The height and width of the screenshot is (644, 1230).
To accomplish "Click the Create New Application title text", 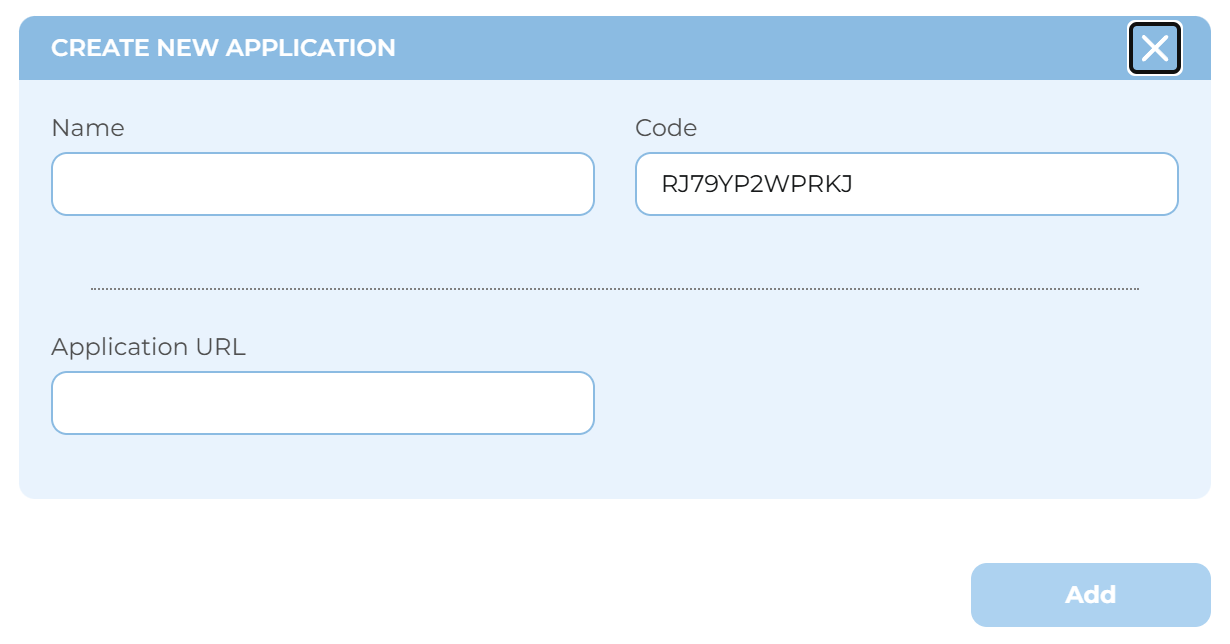I will click(223, 48).
